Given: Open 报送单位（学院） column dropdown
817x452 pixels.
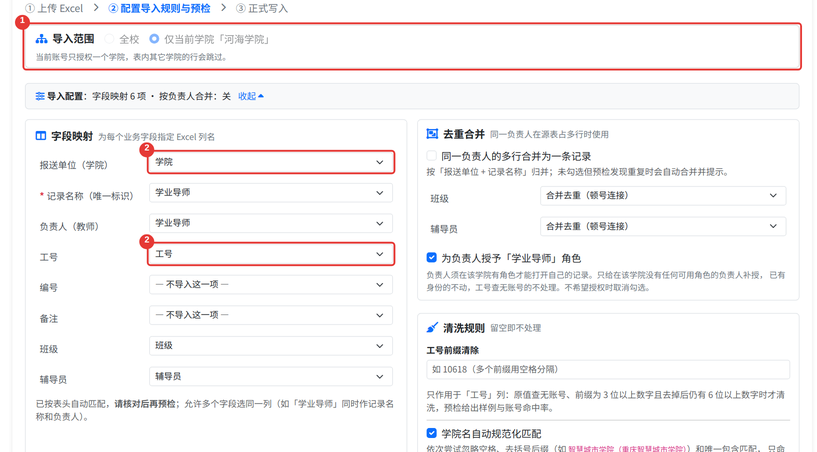Looking at the screenshot, I should pyautogui.click(x=271, y=162).
